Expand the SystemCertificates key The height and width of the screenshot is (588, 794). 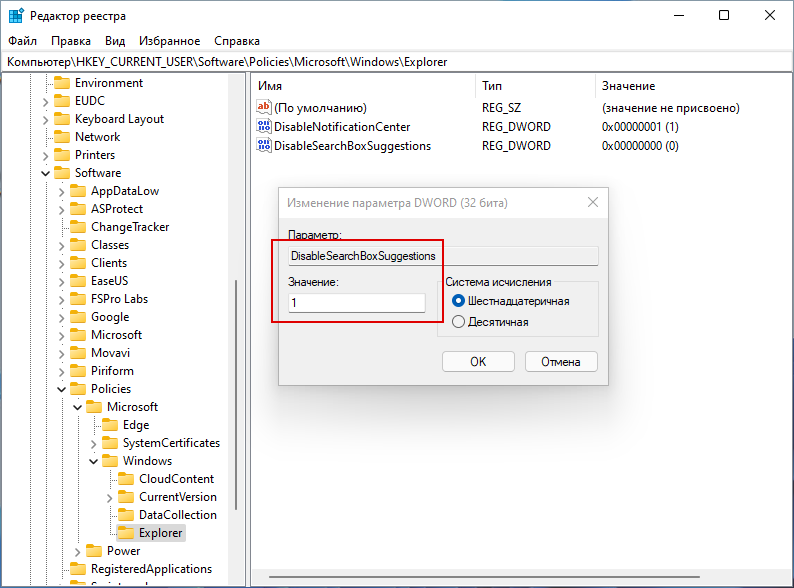tap(94, 444)
